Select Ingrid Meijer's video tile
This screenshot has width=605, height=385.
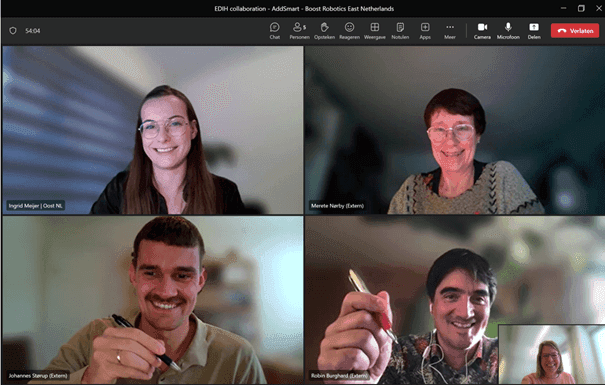point(153,130)
